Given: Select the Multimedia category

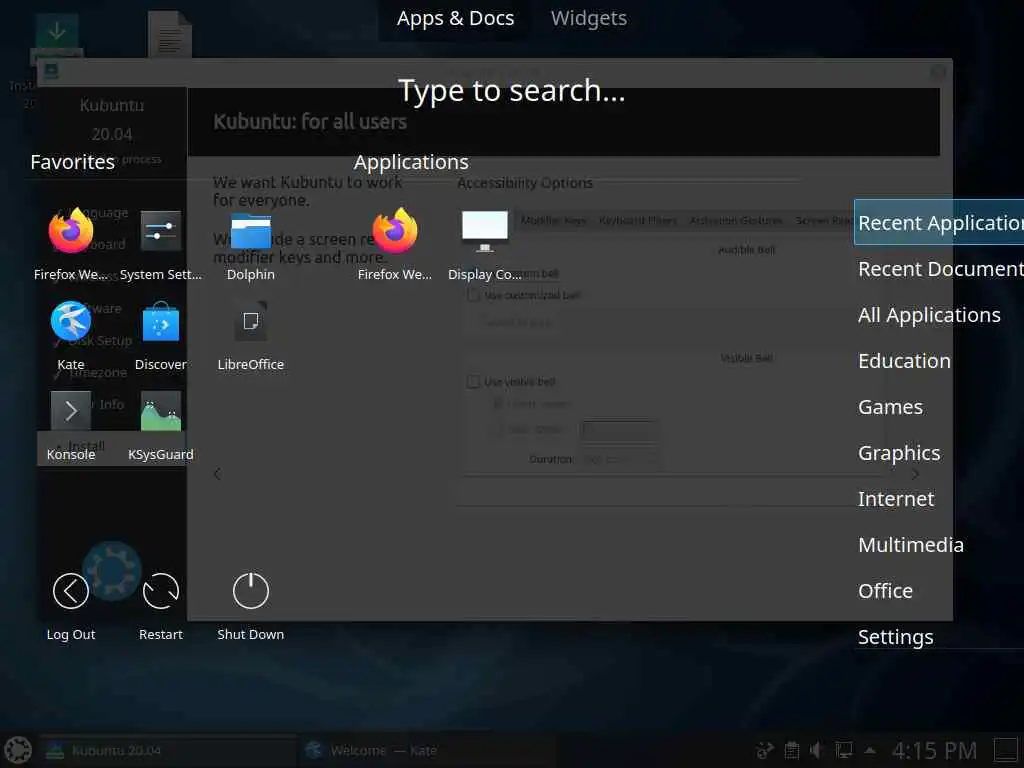Looking at the screenshot, I should pyautogui.click(x=910, y=545).
